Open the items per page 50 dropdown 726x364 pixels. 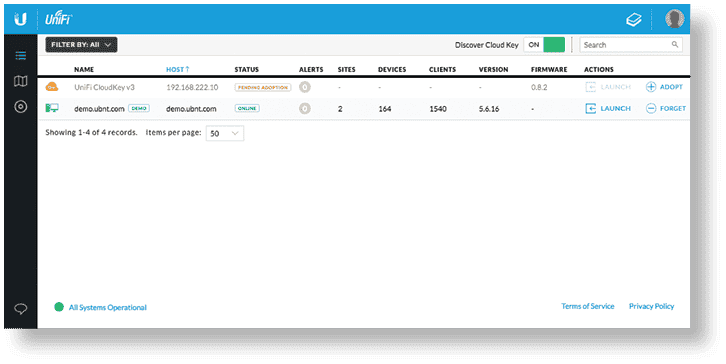tap(225, 133)
